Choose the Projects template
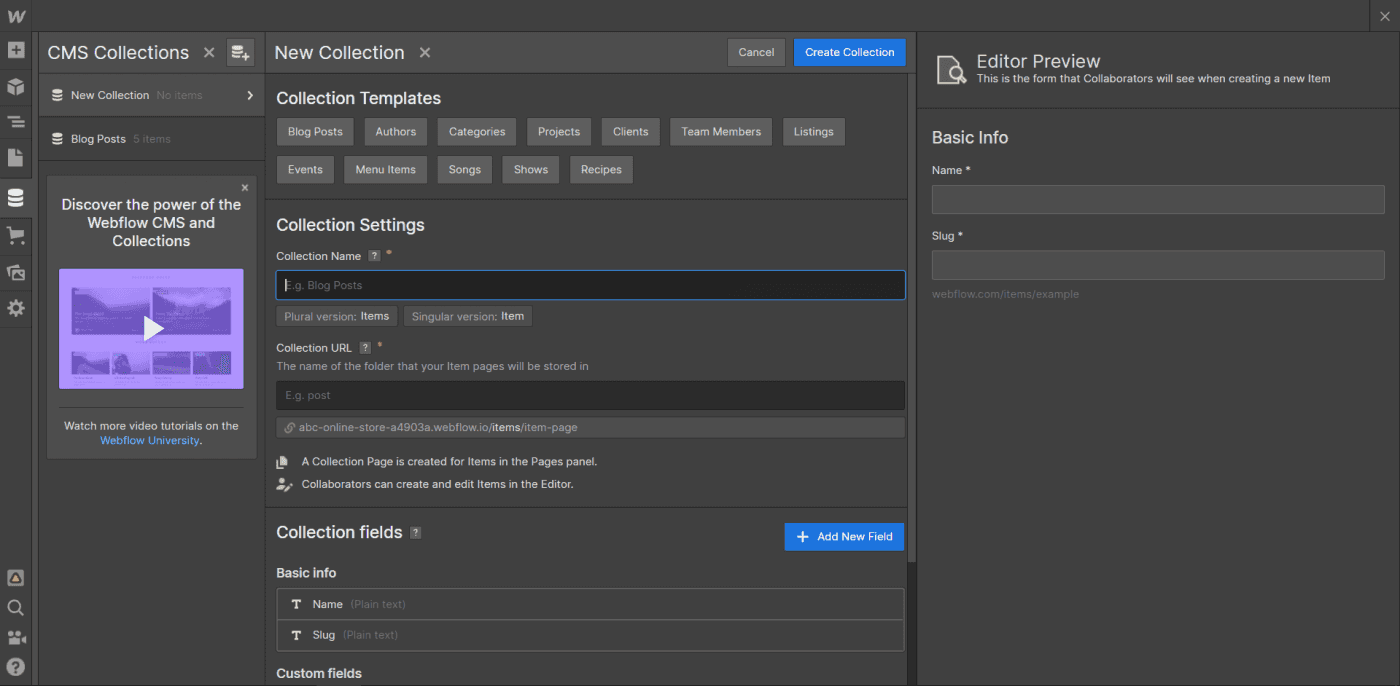This screenshot has width=1400, height=686. pyautogui.click(x=559, y=132)
